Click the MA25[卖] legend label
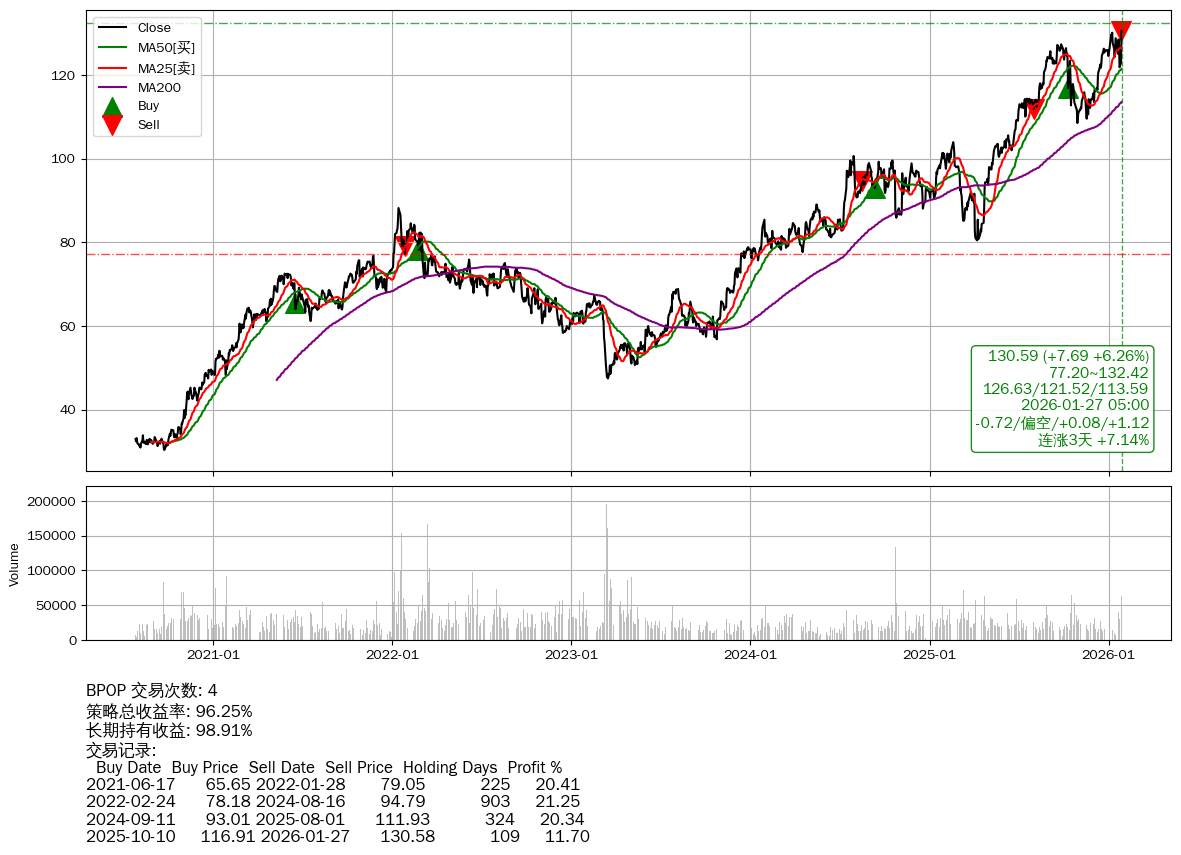 coord(166,67)
